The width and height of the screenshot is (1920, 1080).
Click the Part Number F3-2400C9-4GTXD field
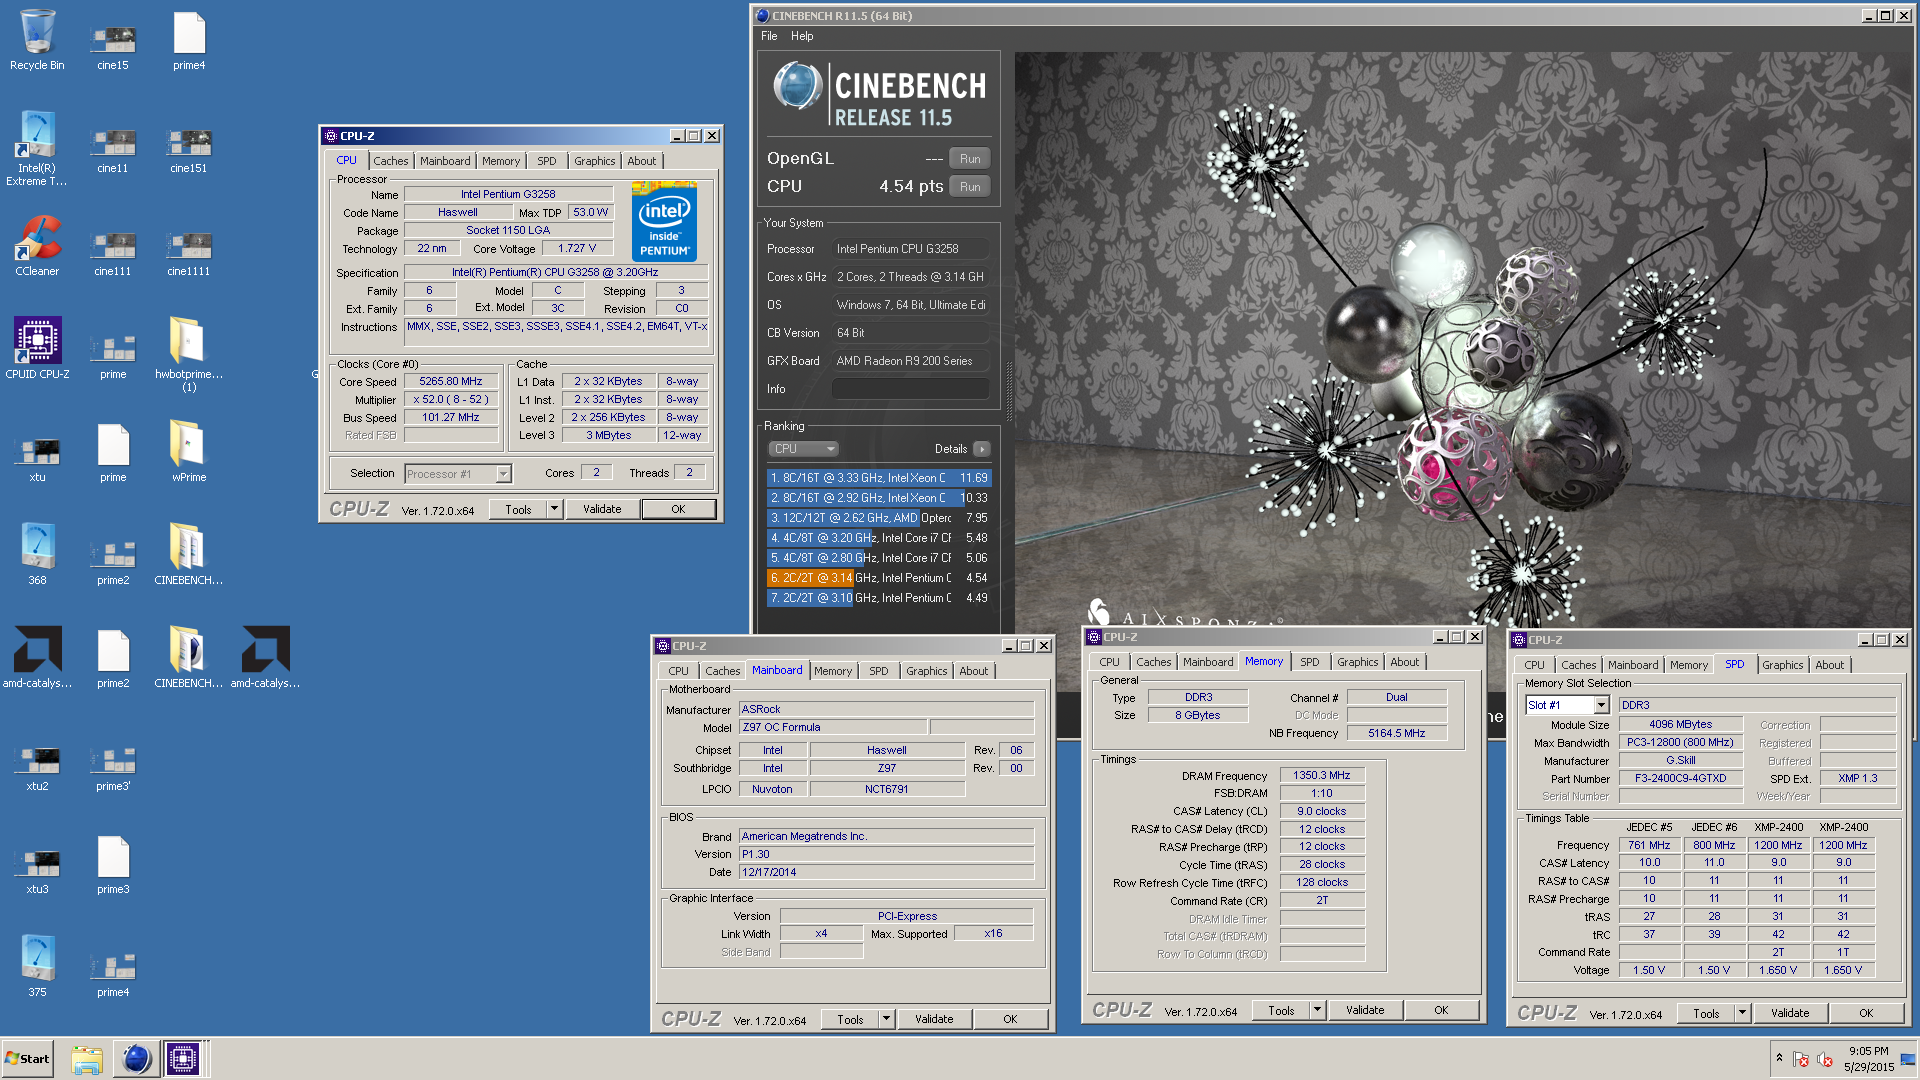click(x=1680, y=779)
